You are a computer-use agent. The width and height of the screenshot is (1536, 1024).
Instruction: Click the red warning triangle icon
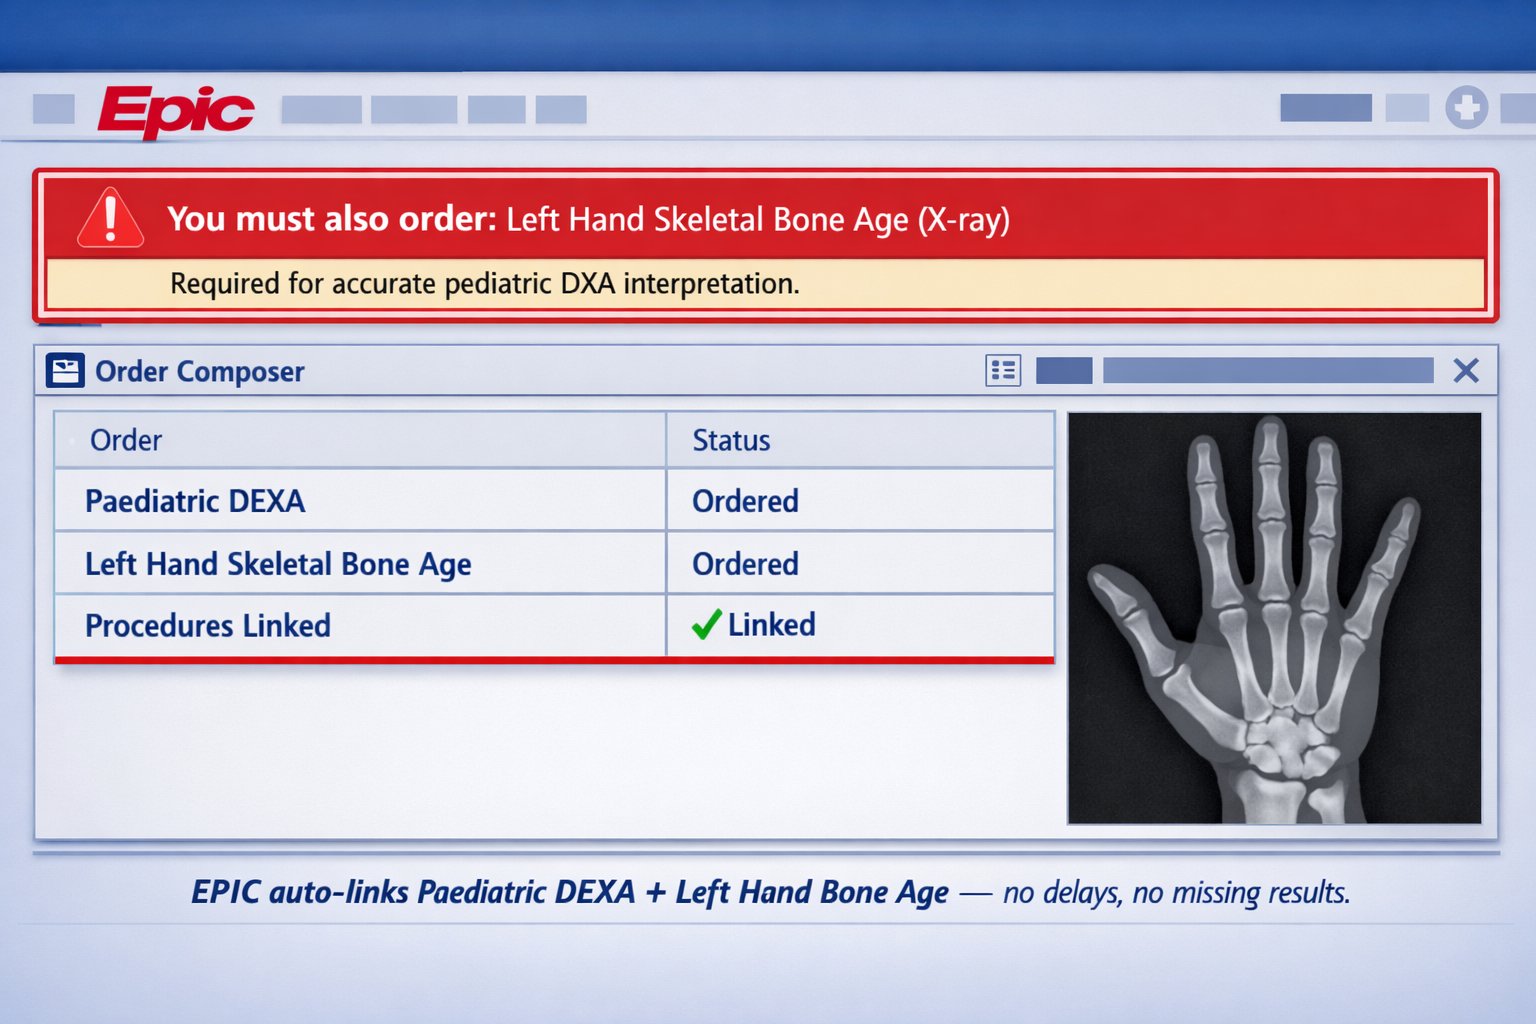click(x=110, y=217)
